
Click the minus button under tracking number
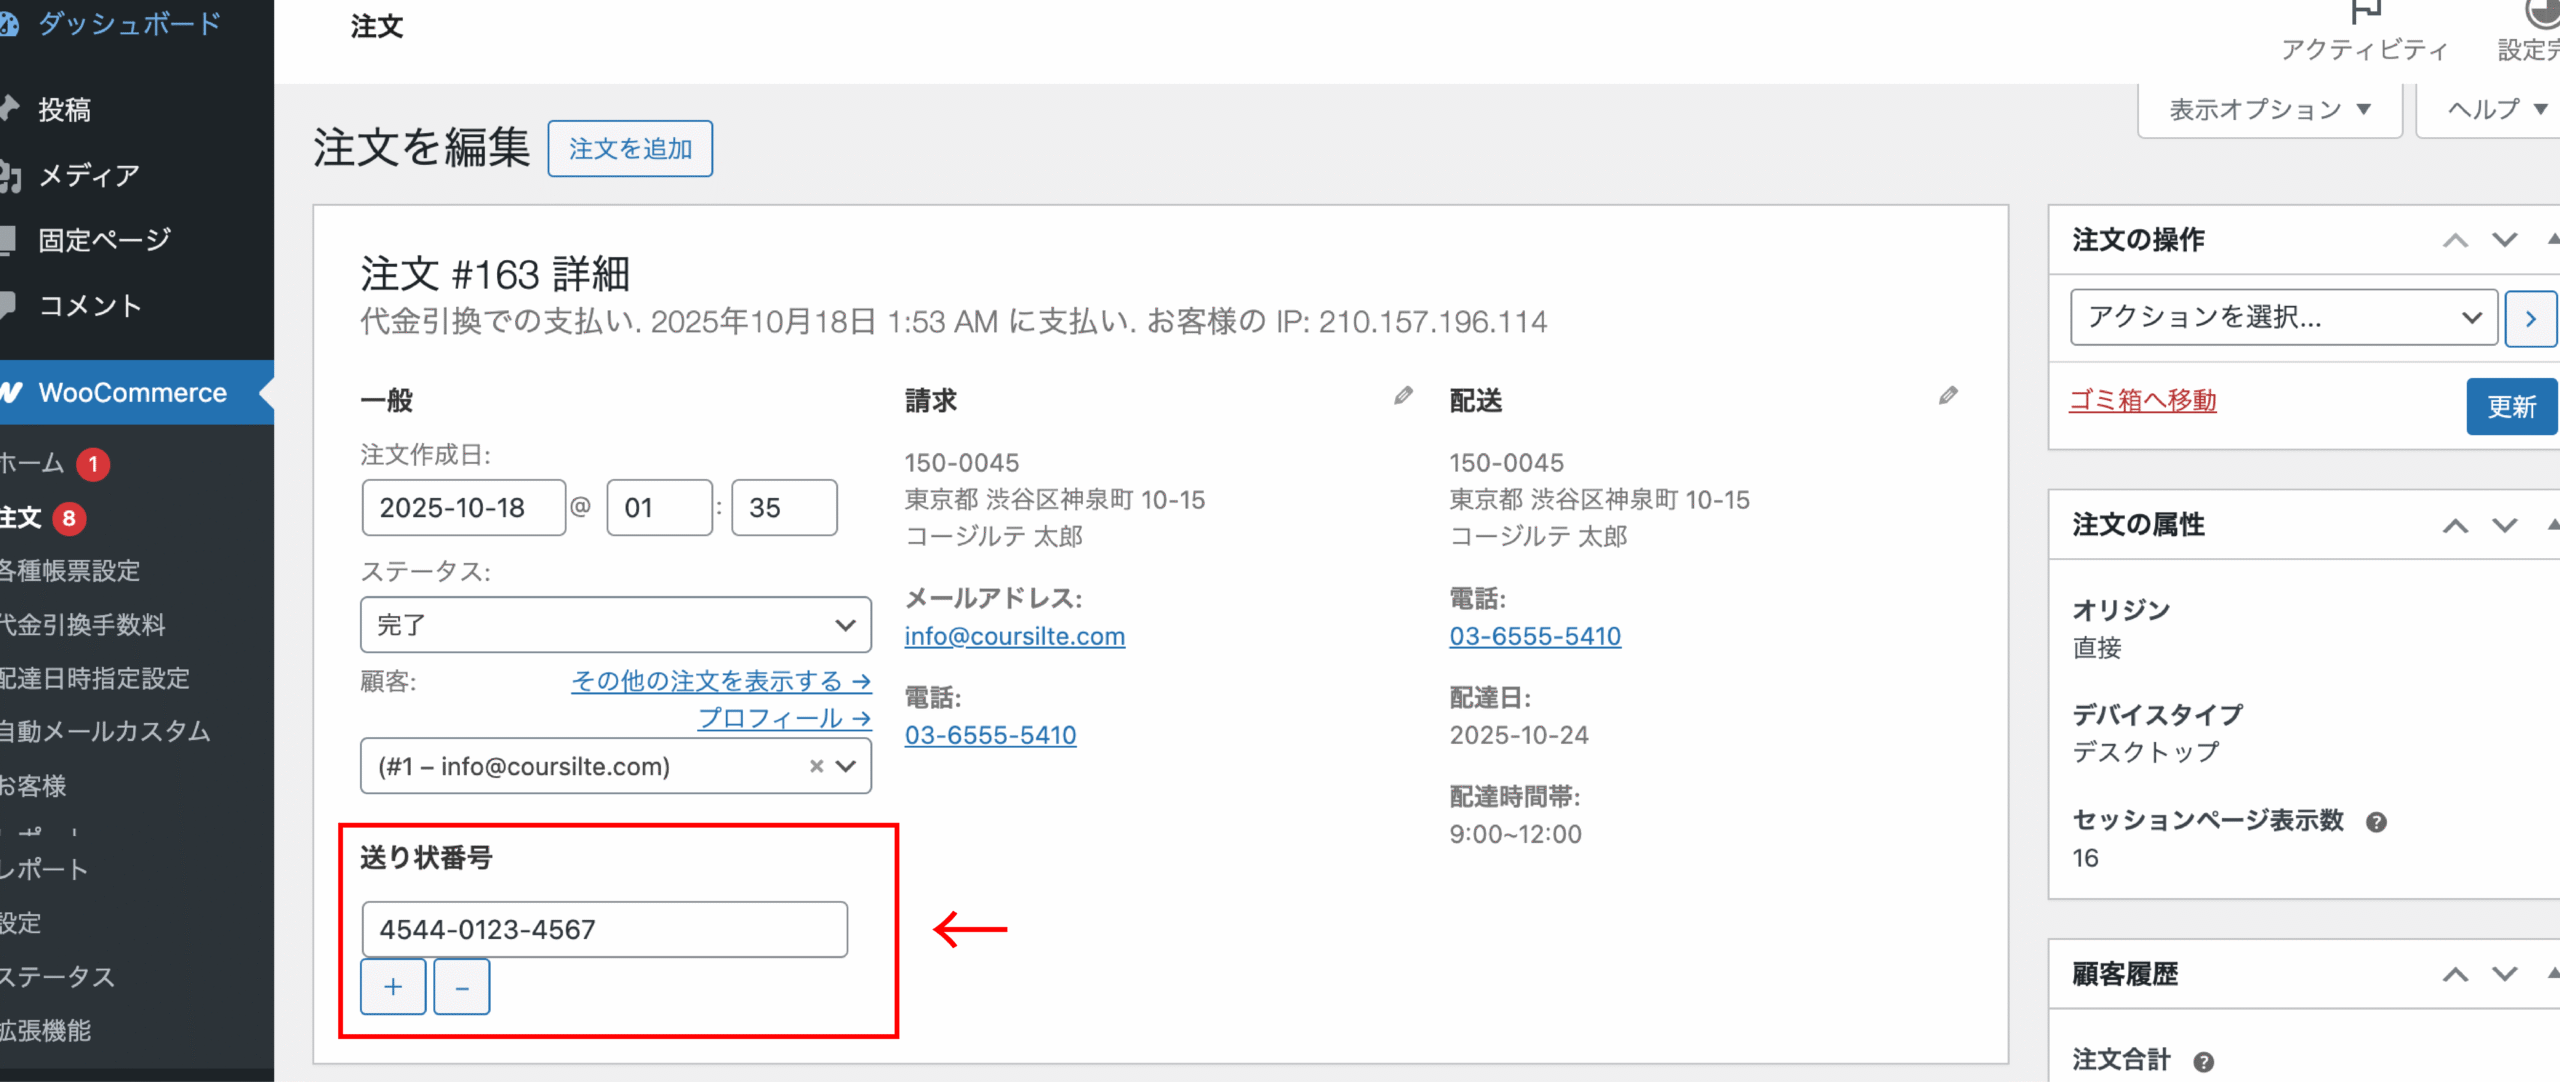point(462,987)
